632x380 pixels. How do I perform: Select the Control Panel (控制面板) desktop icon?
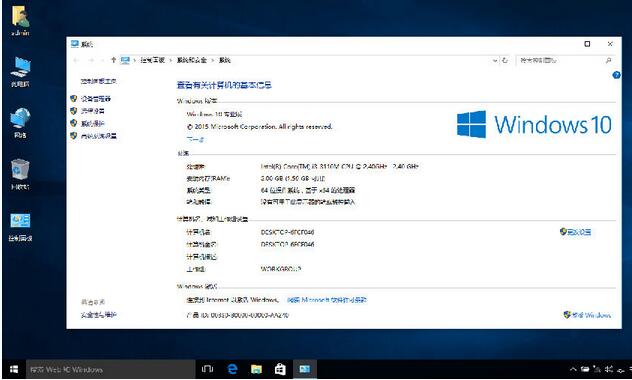[20, 226]
